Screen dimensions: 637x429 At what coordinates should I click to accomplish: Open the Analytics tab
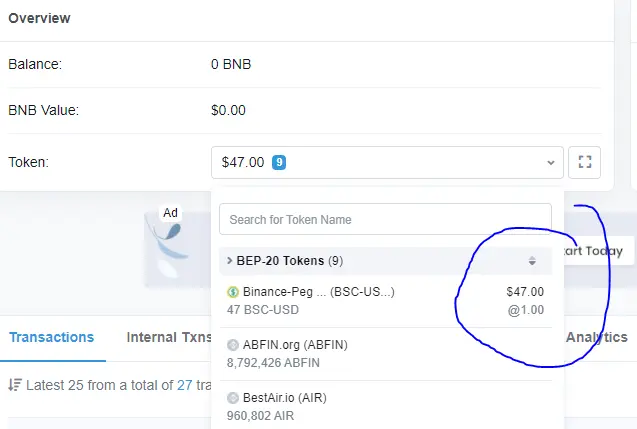pos(597,337)
